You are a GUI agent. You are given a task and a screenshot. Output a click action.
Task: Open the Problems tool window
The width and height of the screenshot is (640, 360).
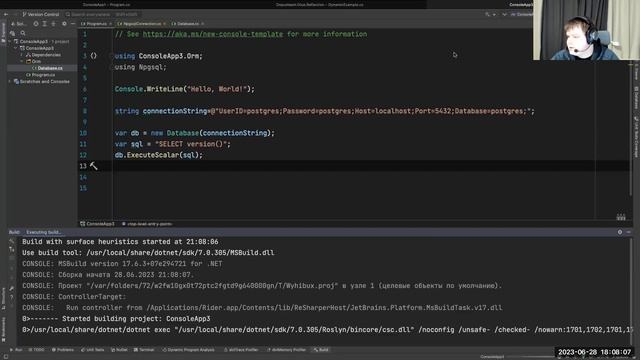63,350
